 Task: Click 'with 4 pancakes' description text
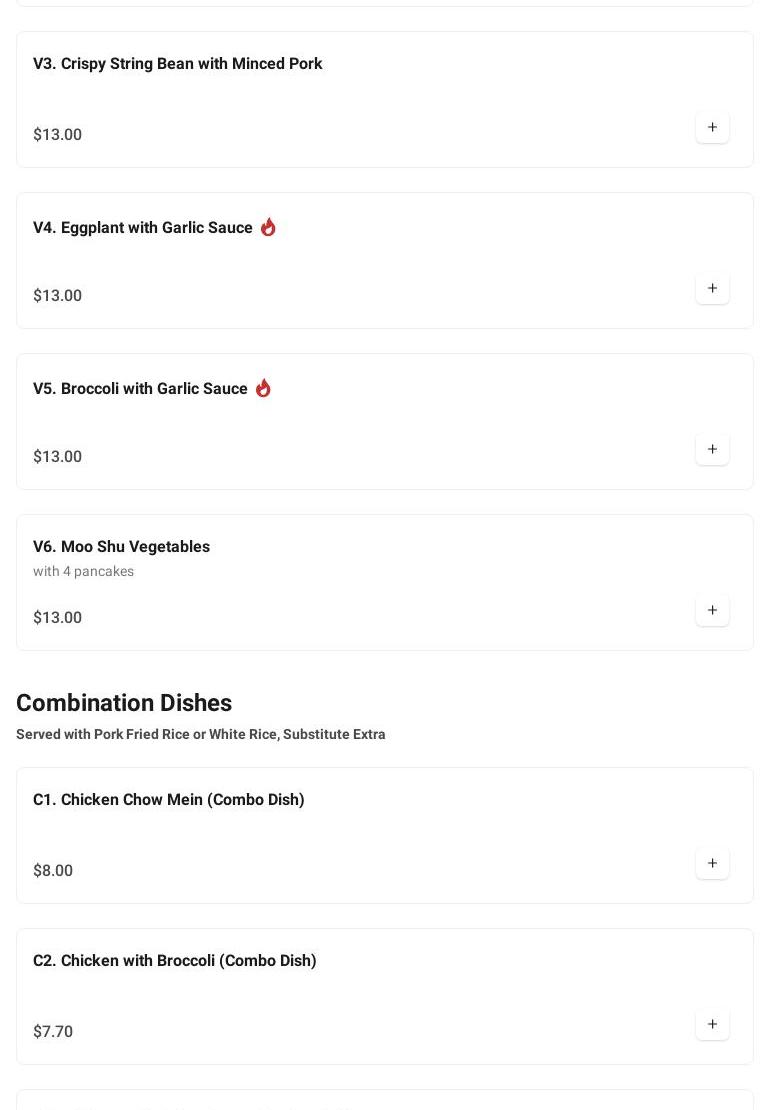83,572
